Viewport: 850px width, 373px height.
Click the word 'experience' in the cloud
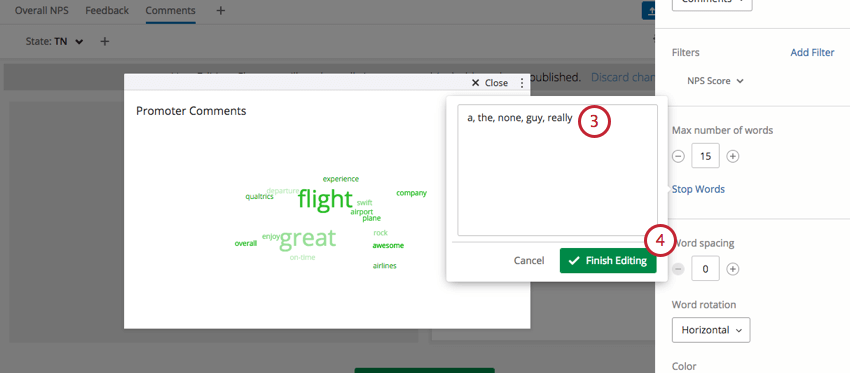(340, 179)
